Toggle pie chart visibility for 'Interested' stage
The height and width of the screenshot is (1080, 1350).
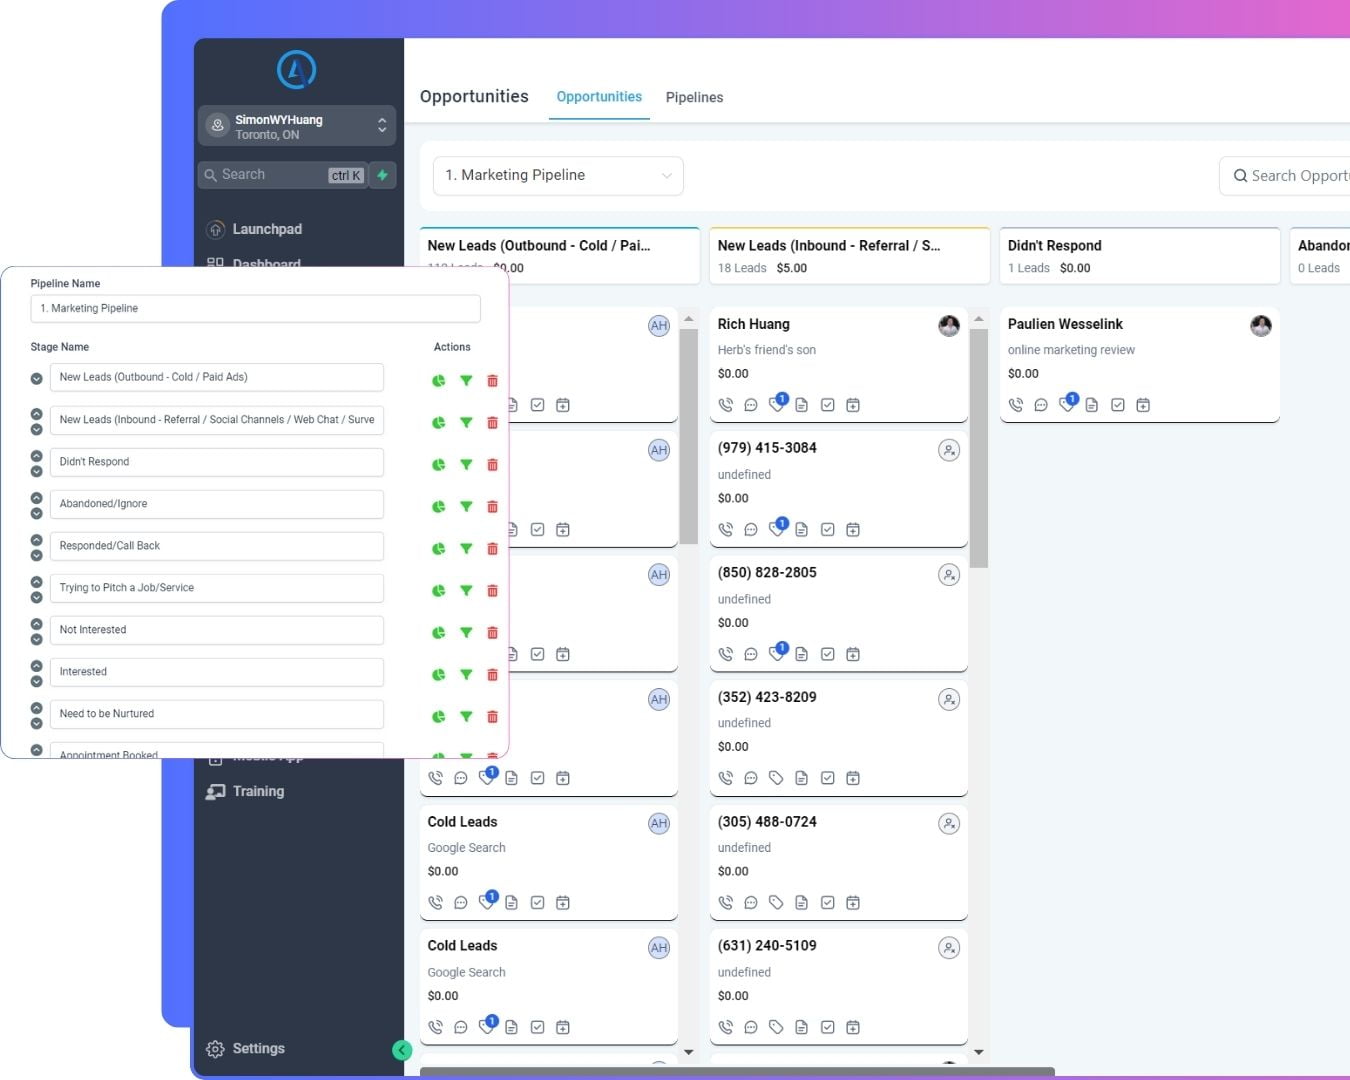pyautogui.click(x=438, y=675)
